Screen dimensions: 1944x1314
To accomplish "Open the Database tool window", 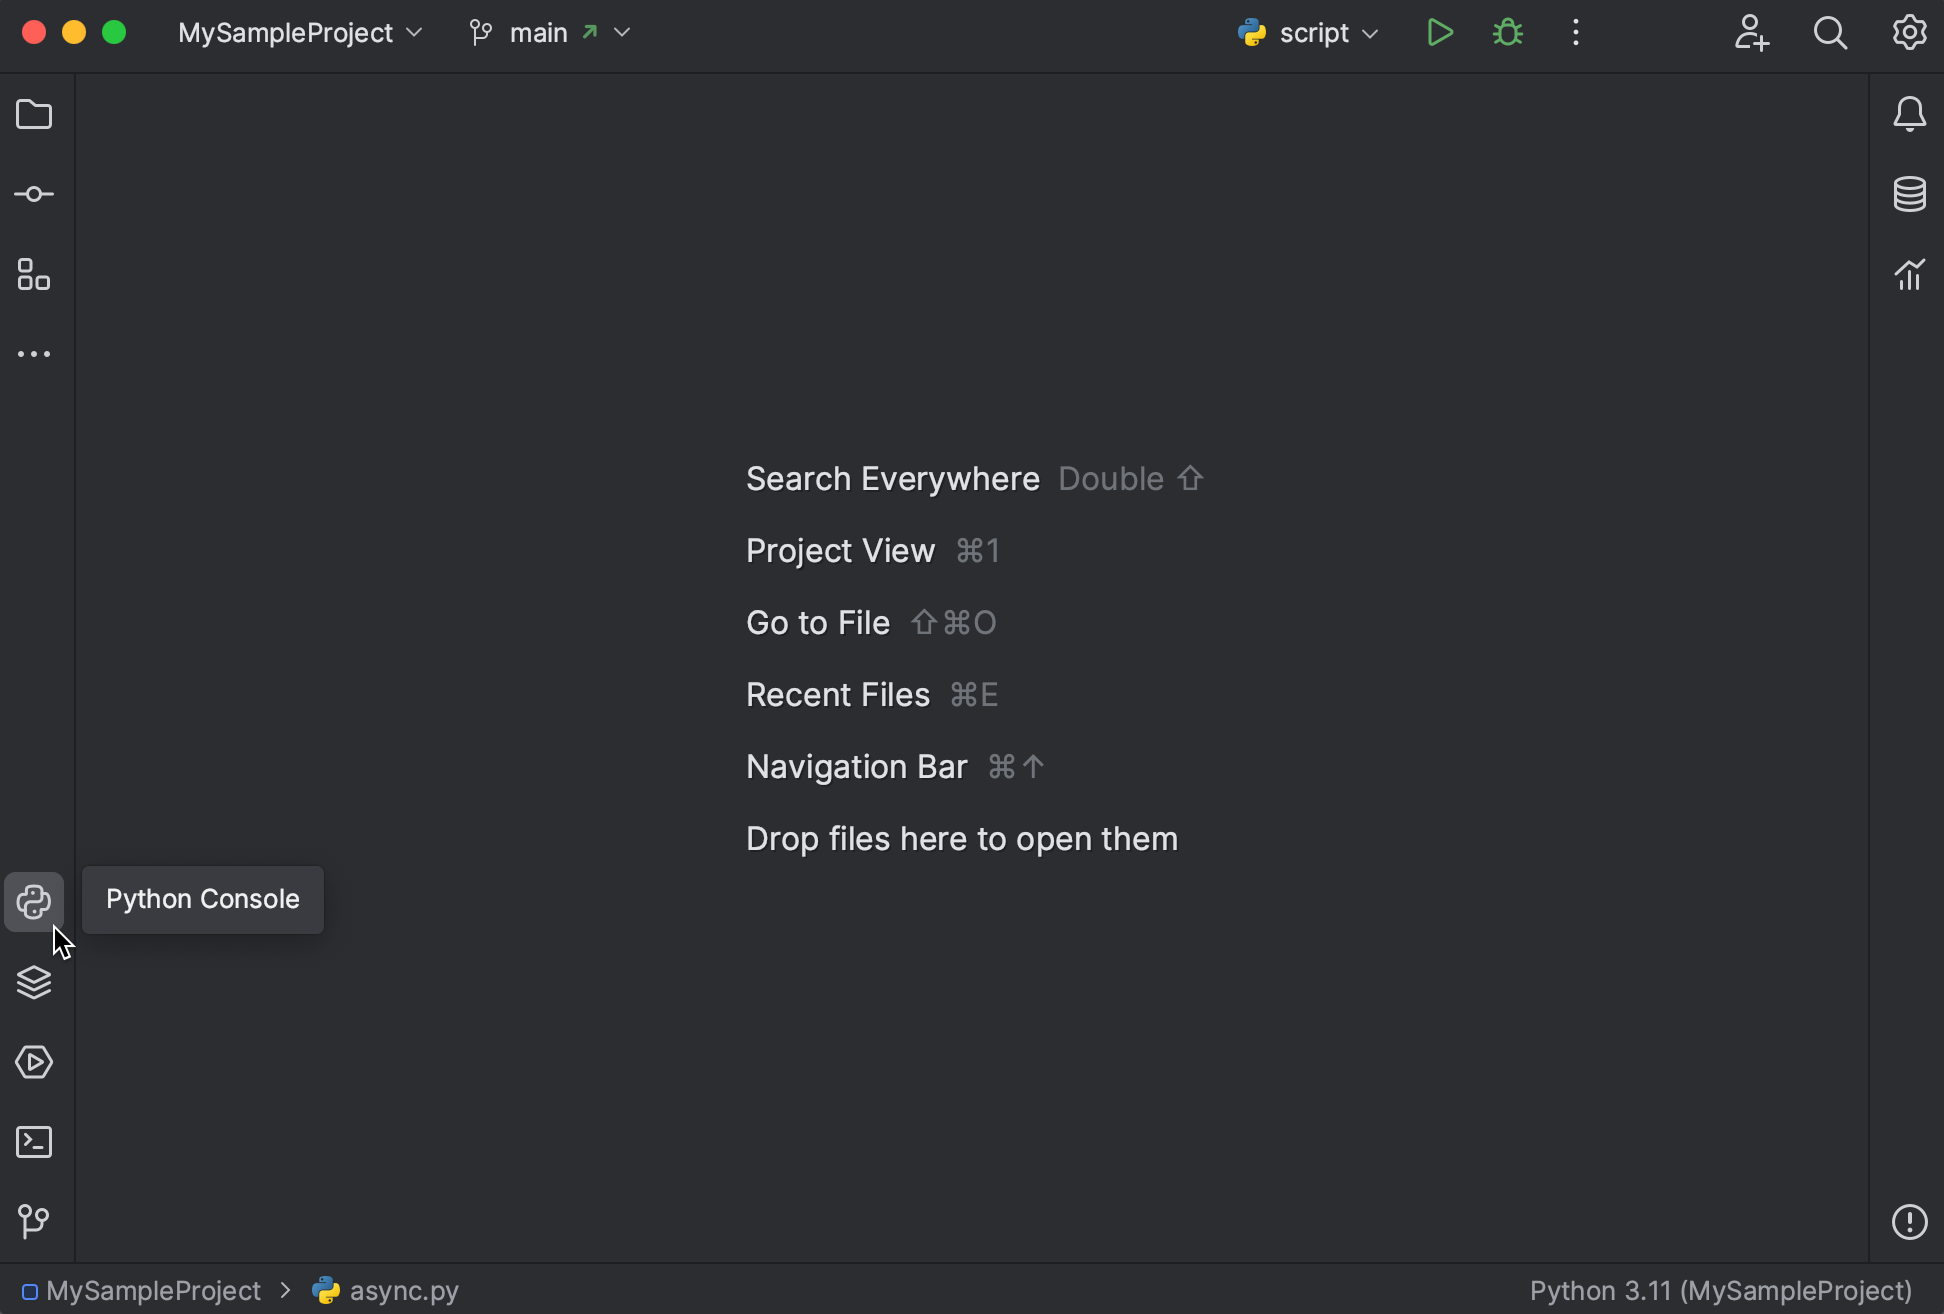I will pos(1909,194).
